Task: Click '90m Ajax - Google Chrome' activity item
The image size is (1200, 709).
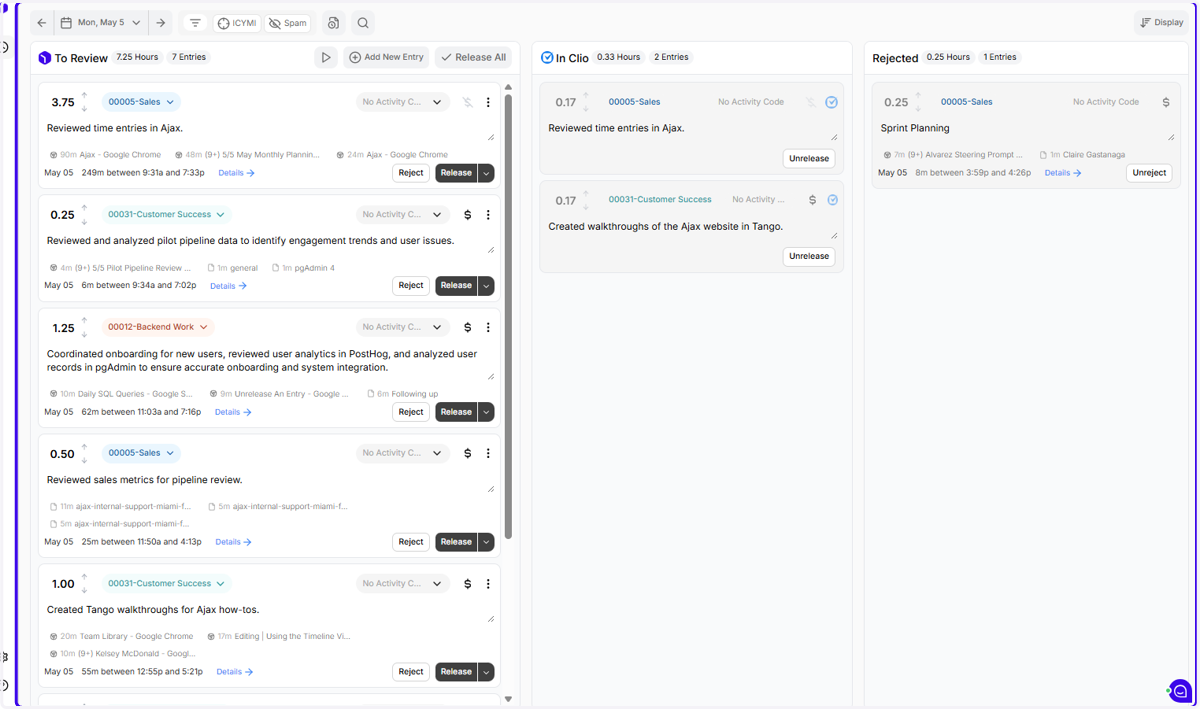Action: point(105,155)
